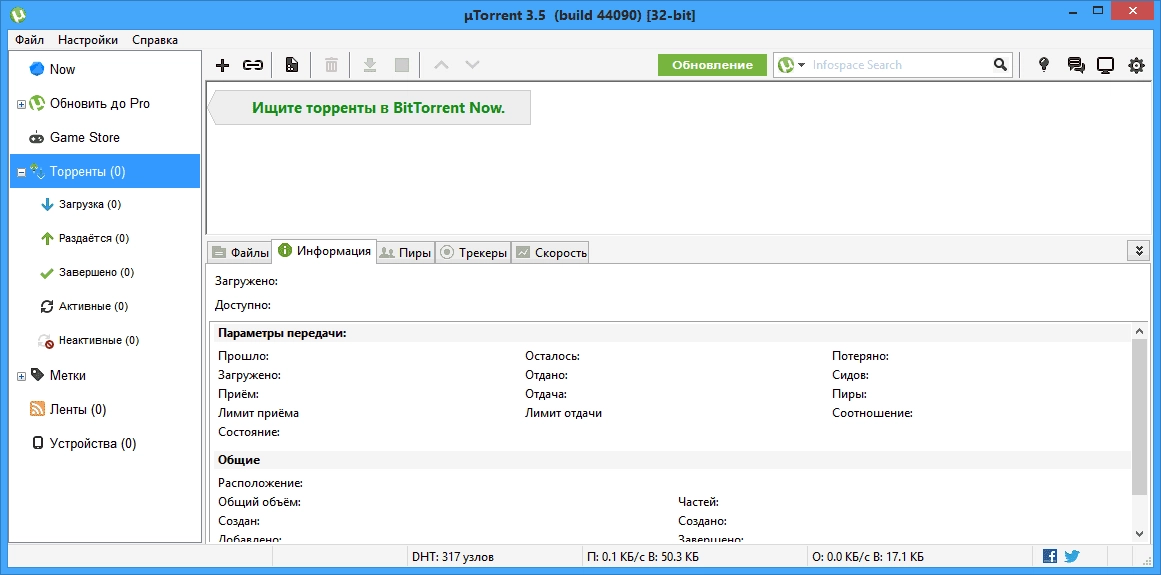
Task: Start torrent download arrow icon
Action: (x=369, y=65)
